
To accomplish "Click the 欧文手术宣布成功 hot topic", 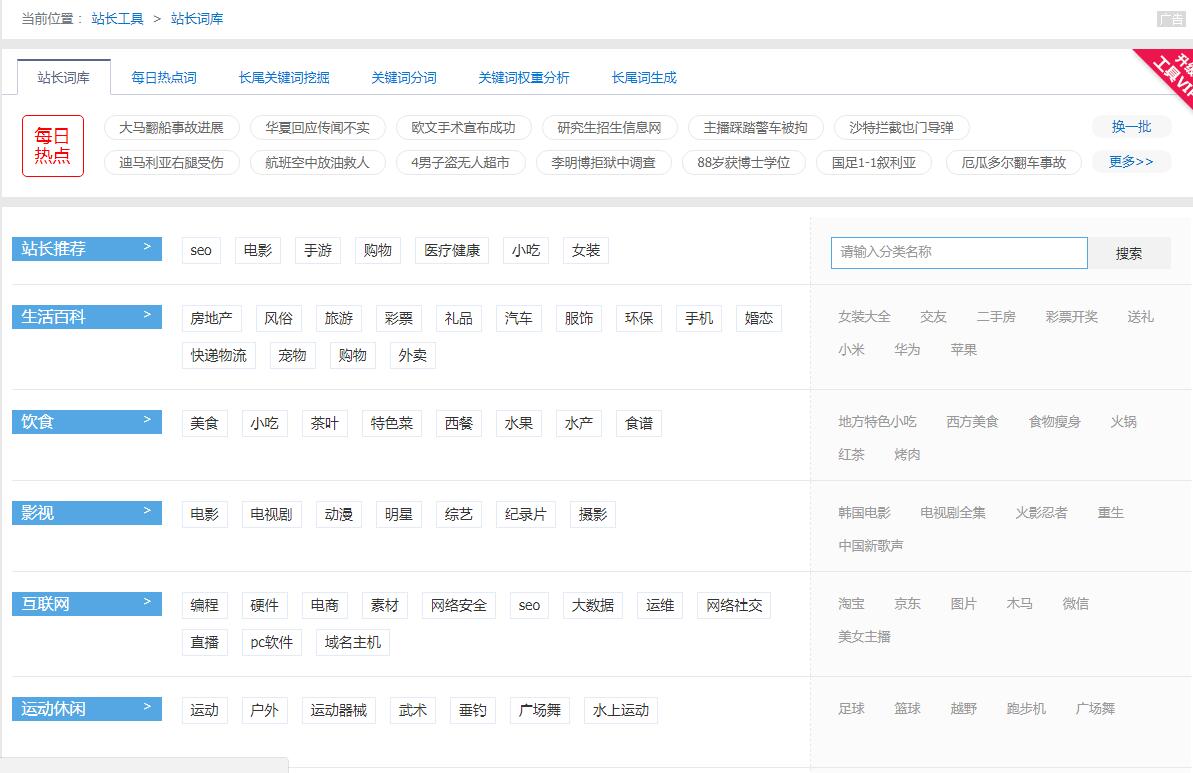I will (462, 127).
